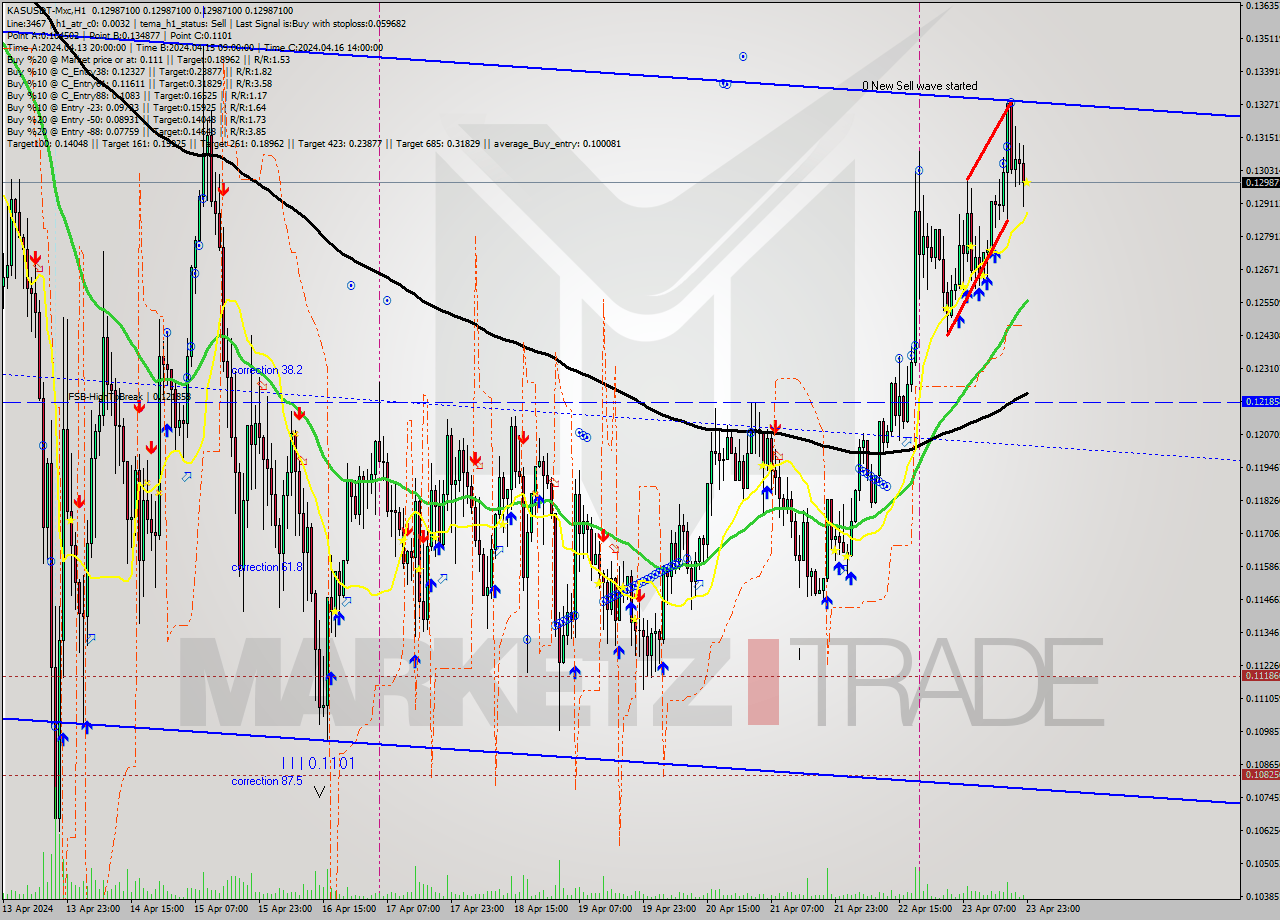Click the '23 Apr 23:00' time label
The image size is (1280, 920).
coord(1052,909)
